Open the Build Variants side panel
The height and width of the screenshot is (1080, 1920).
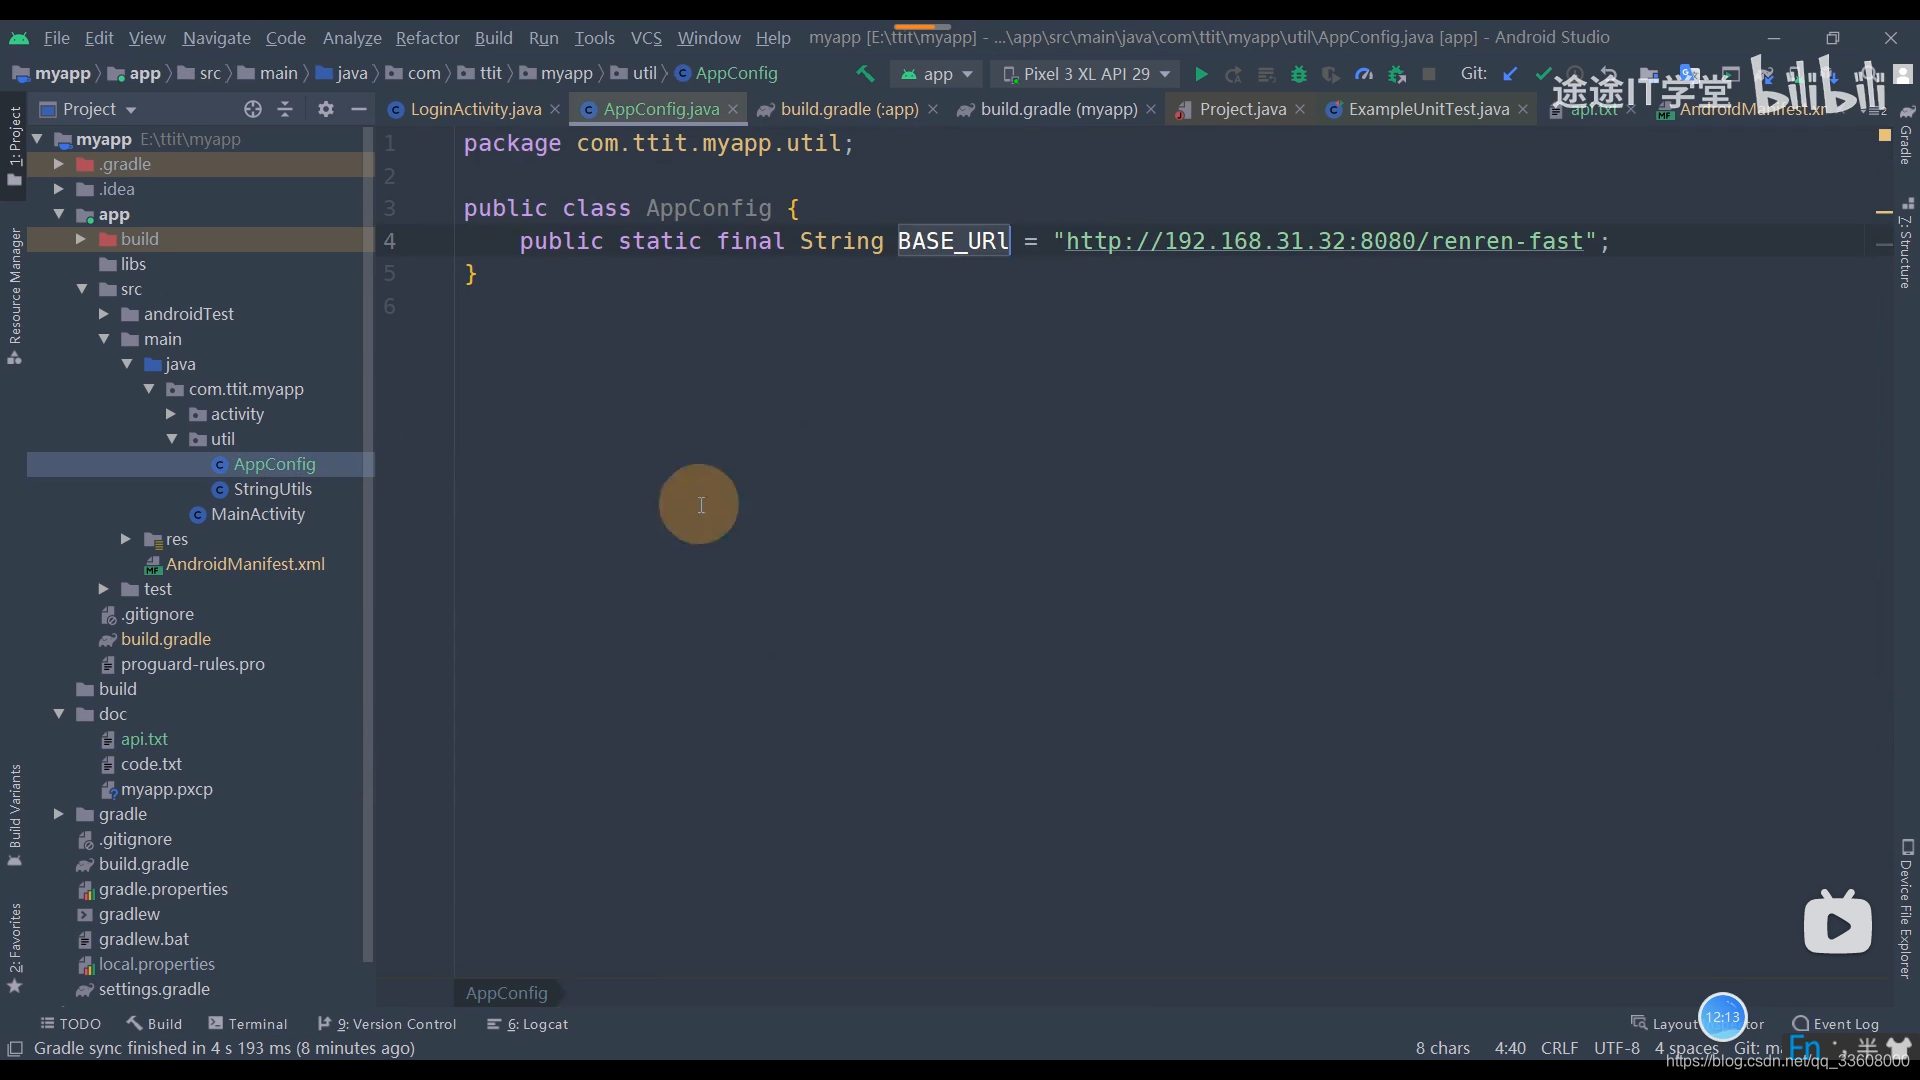(x=15, y=815)
